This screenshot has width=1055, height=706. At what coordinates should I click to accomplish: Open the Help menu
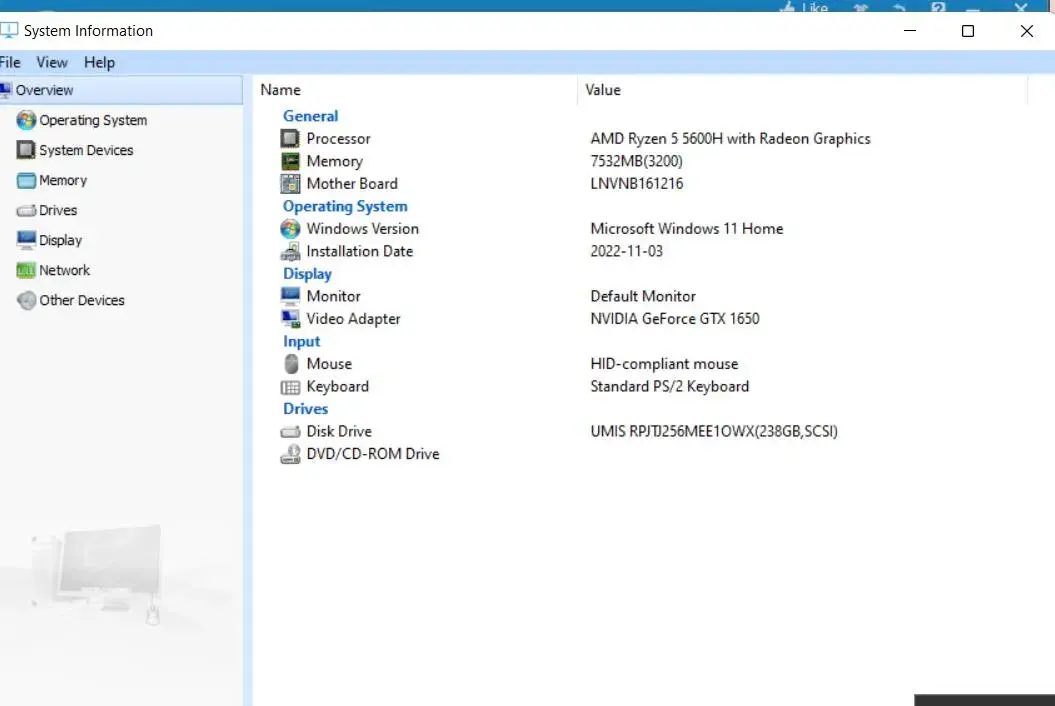pos(99,62)
